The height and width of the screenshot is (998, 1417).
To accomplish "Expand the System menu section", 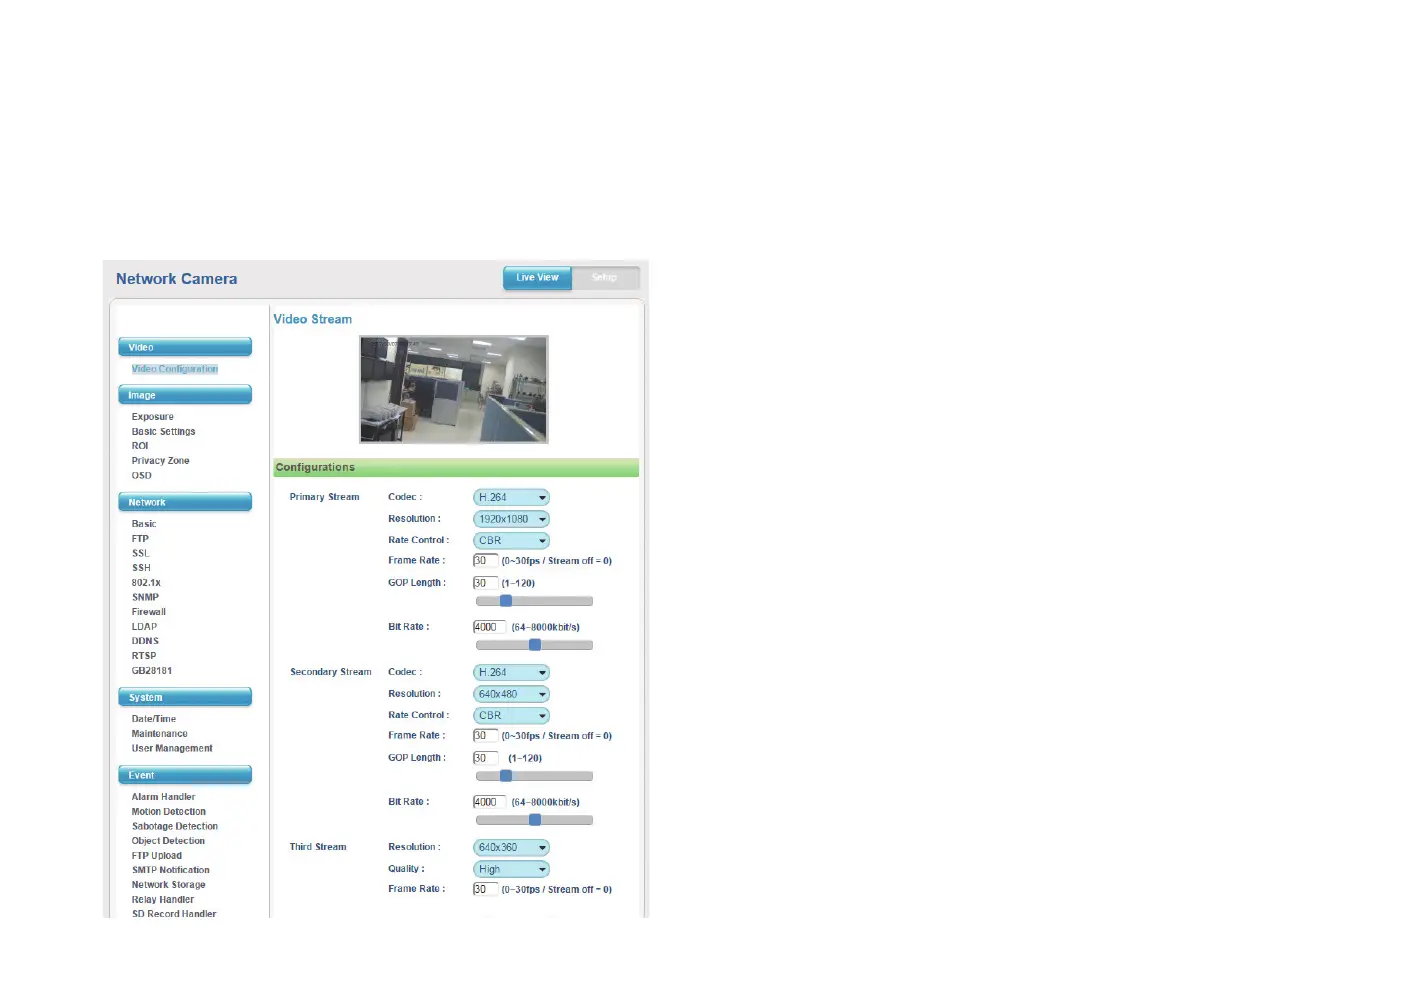I will click(x=185, y=697).
